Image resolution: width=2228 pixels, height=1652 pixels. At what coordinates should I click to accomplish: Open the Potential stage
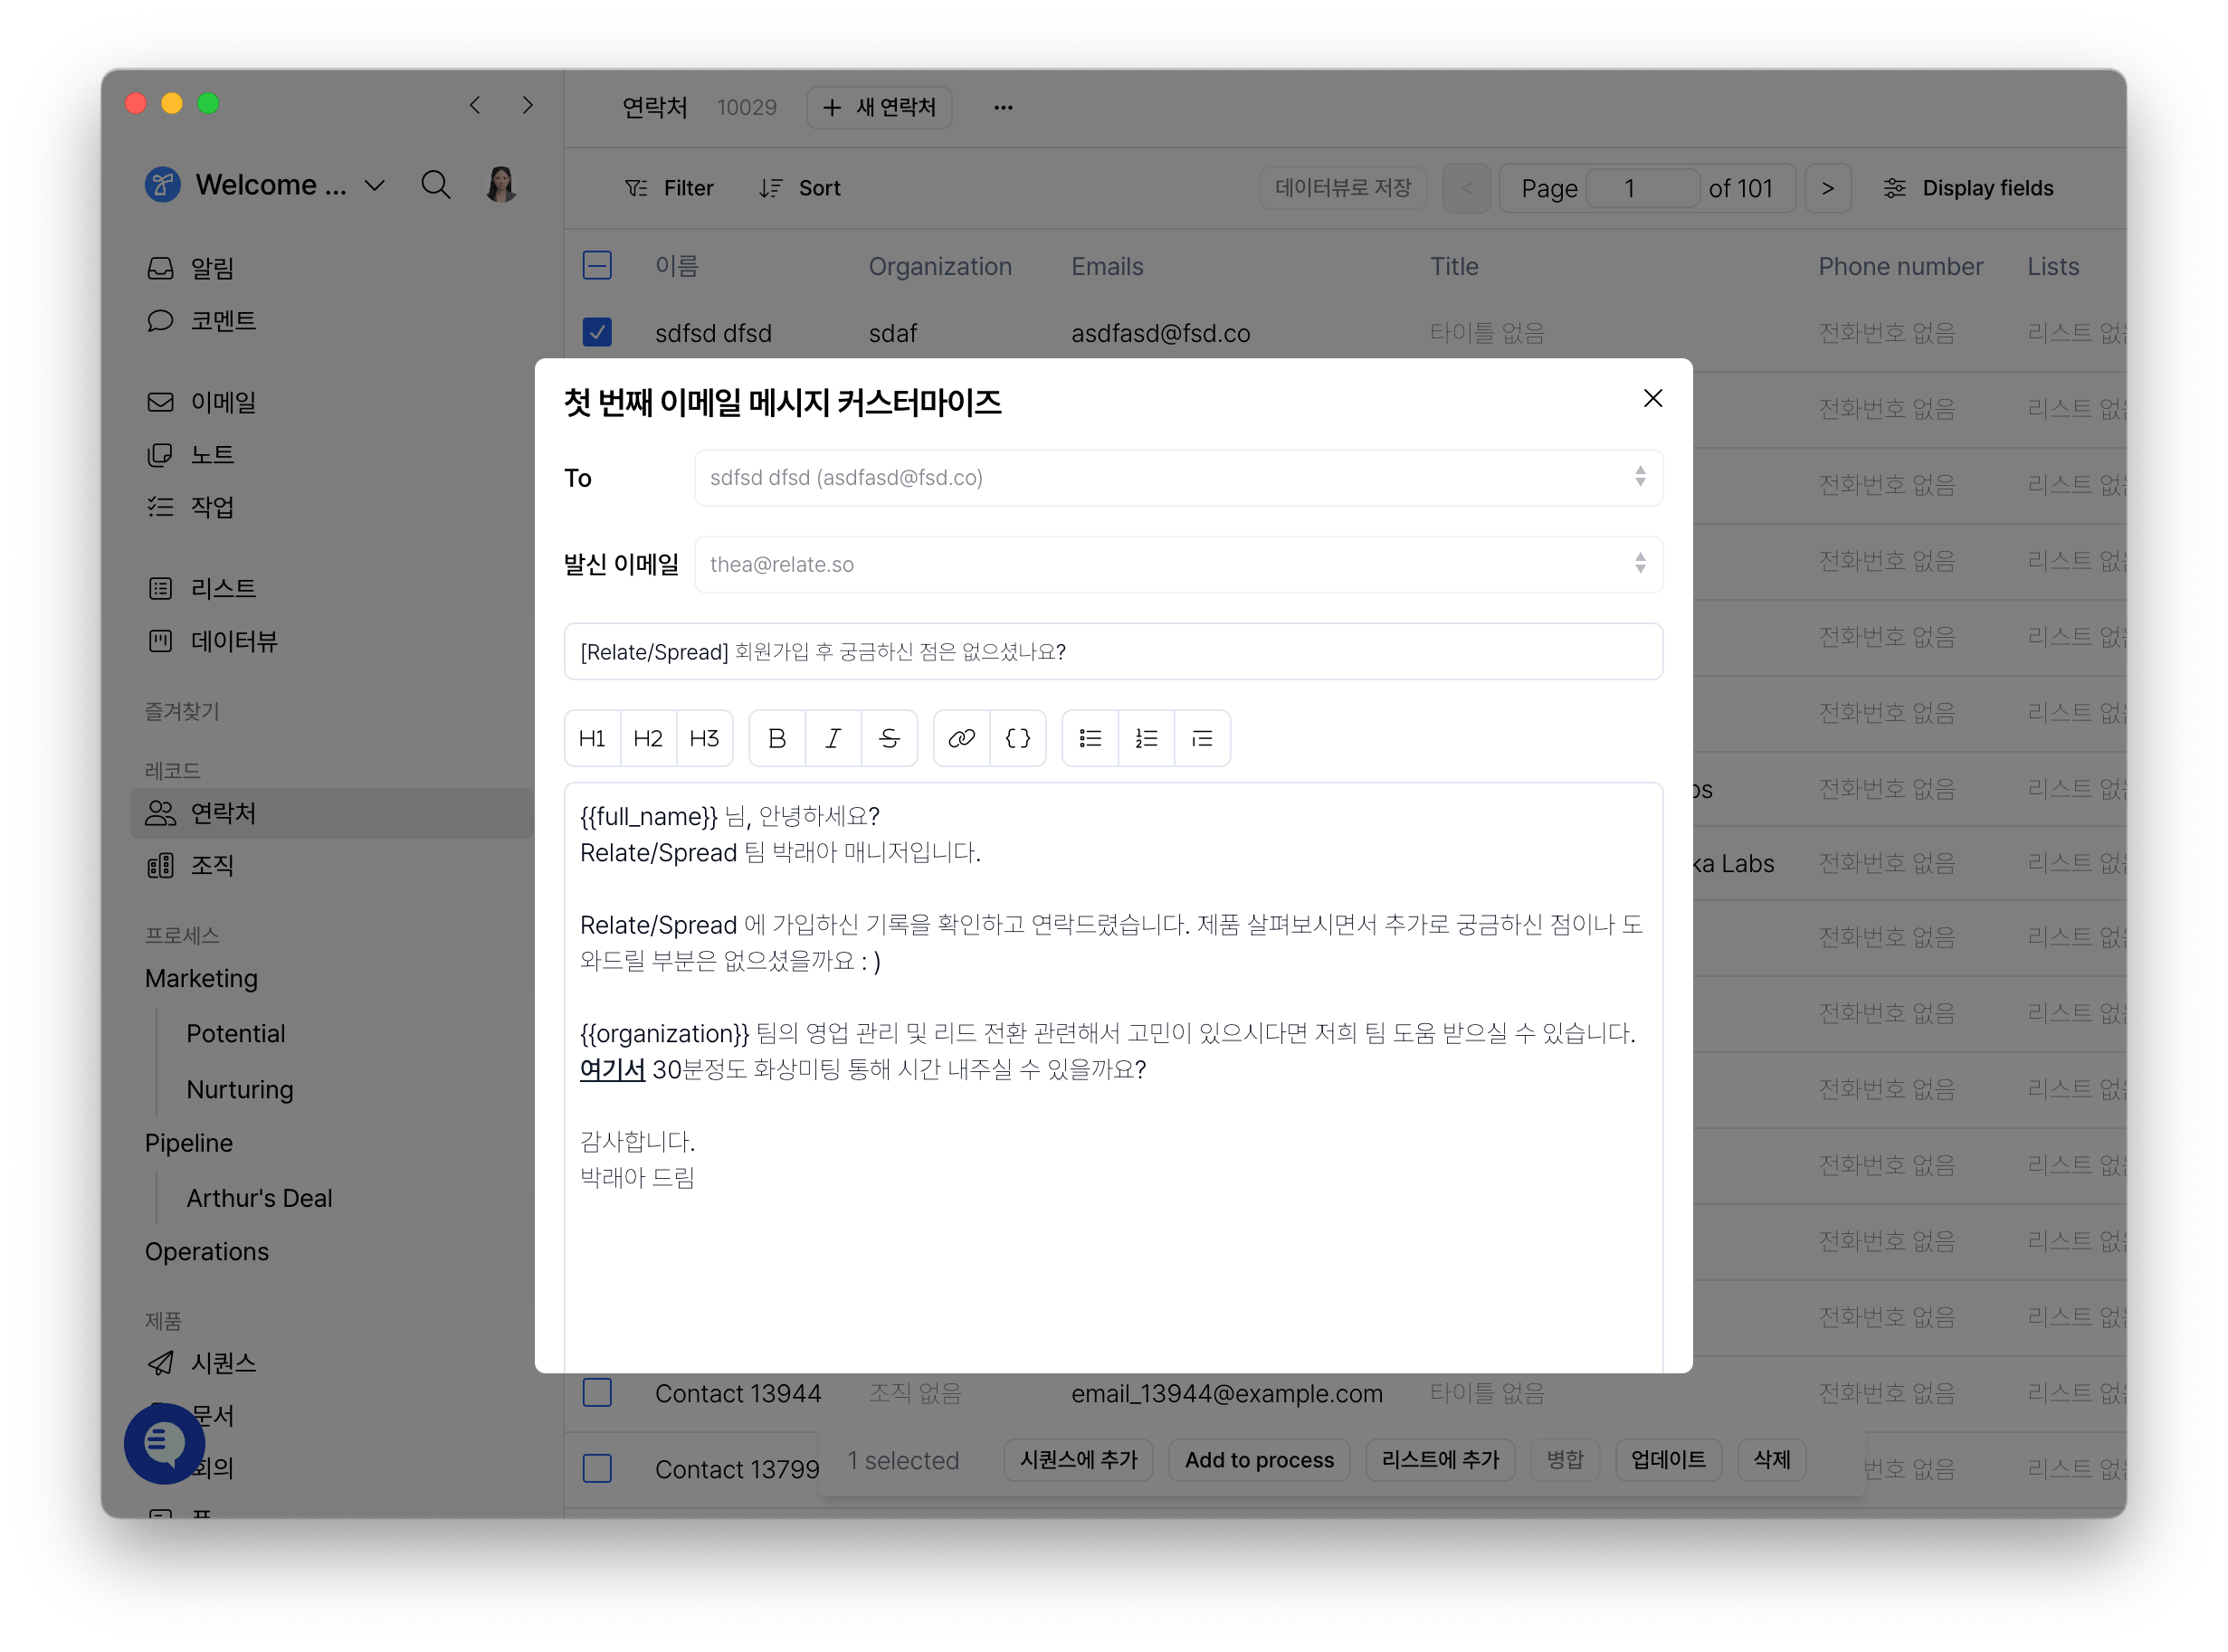pyautogui.click(x=235, y=1033)
